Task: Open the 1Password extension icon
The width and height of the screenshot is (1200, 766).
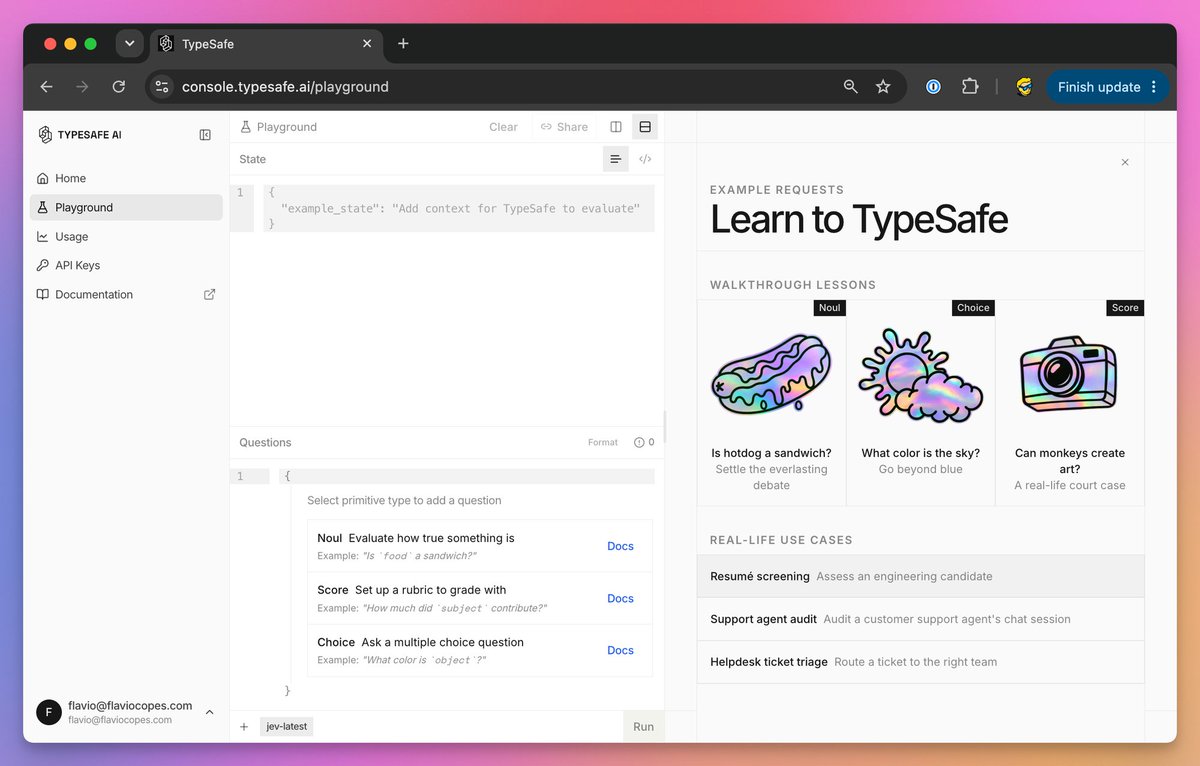Action: (x=933, y=87)
